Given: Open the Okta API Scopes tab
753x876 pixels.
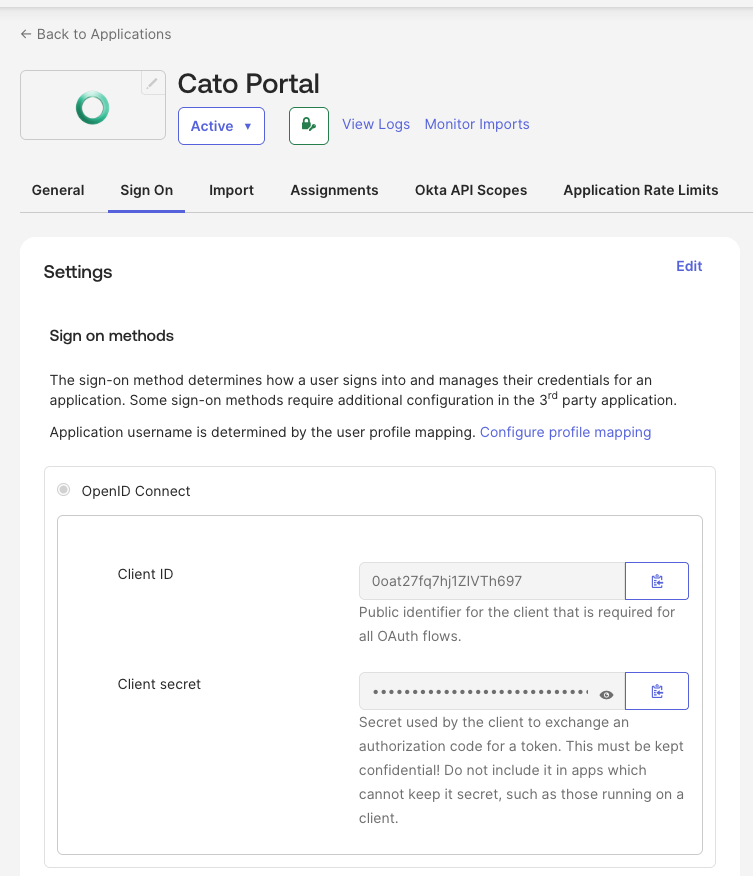Looking at the screenshot, I should pyautogui.click(x=470, y=190).
